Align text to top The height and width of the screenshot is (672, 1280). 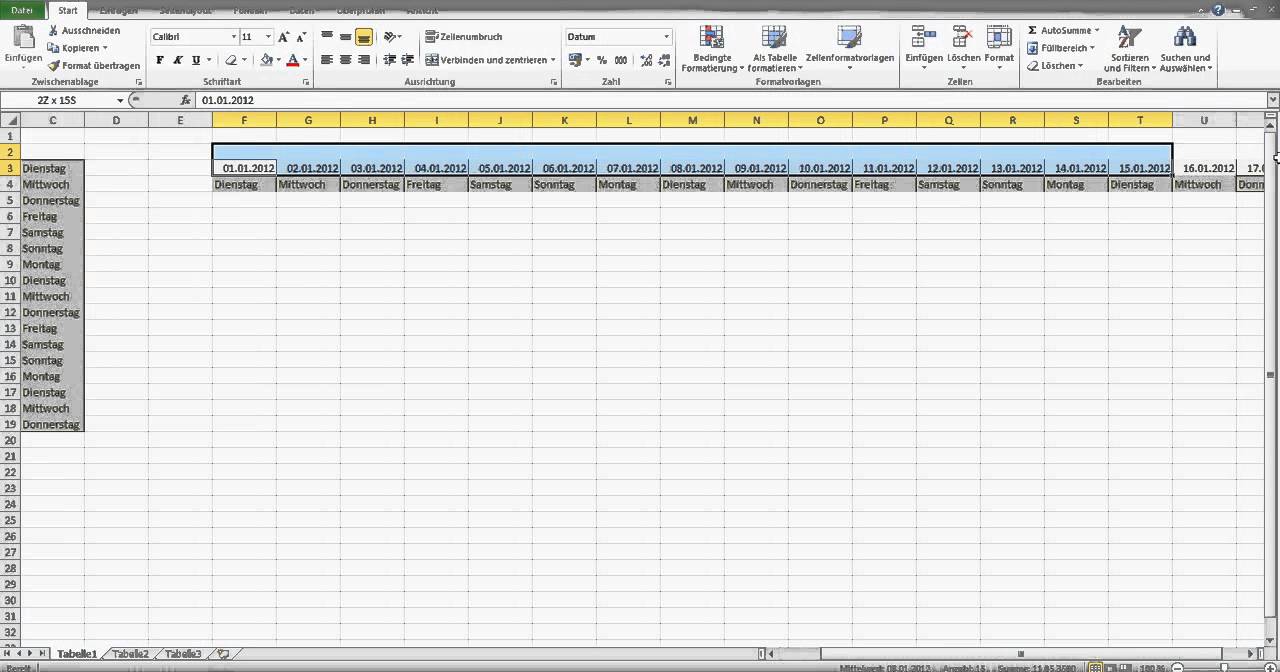coord(327,36)
